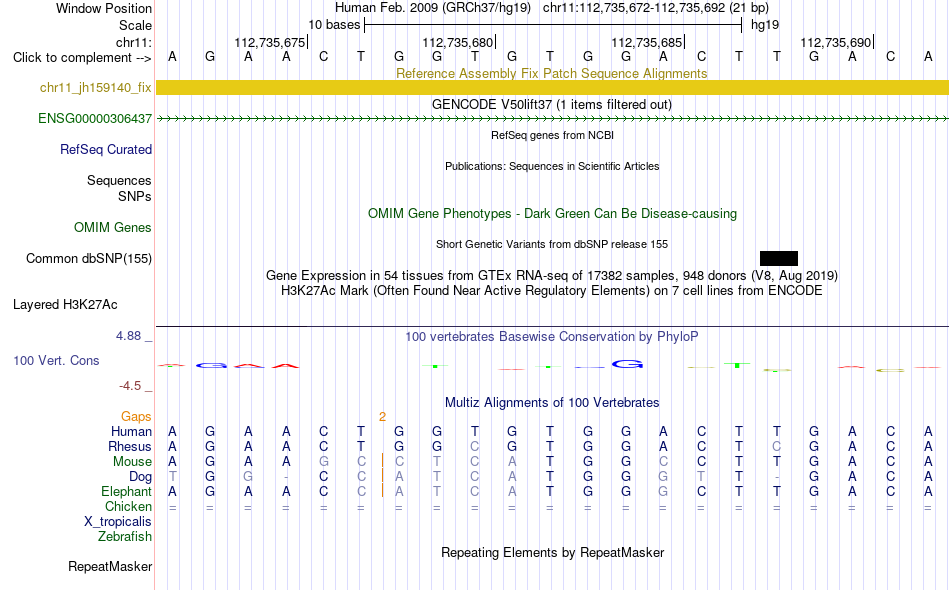Open Short Genetic Variants from dbSNP release 155
This screenshot has height=590, width=950.
coord(552,244)
